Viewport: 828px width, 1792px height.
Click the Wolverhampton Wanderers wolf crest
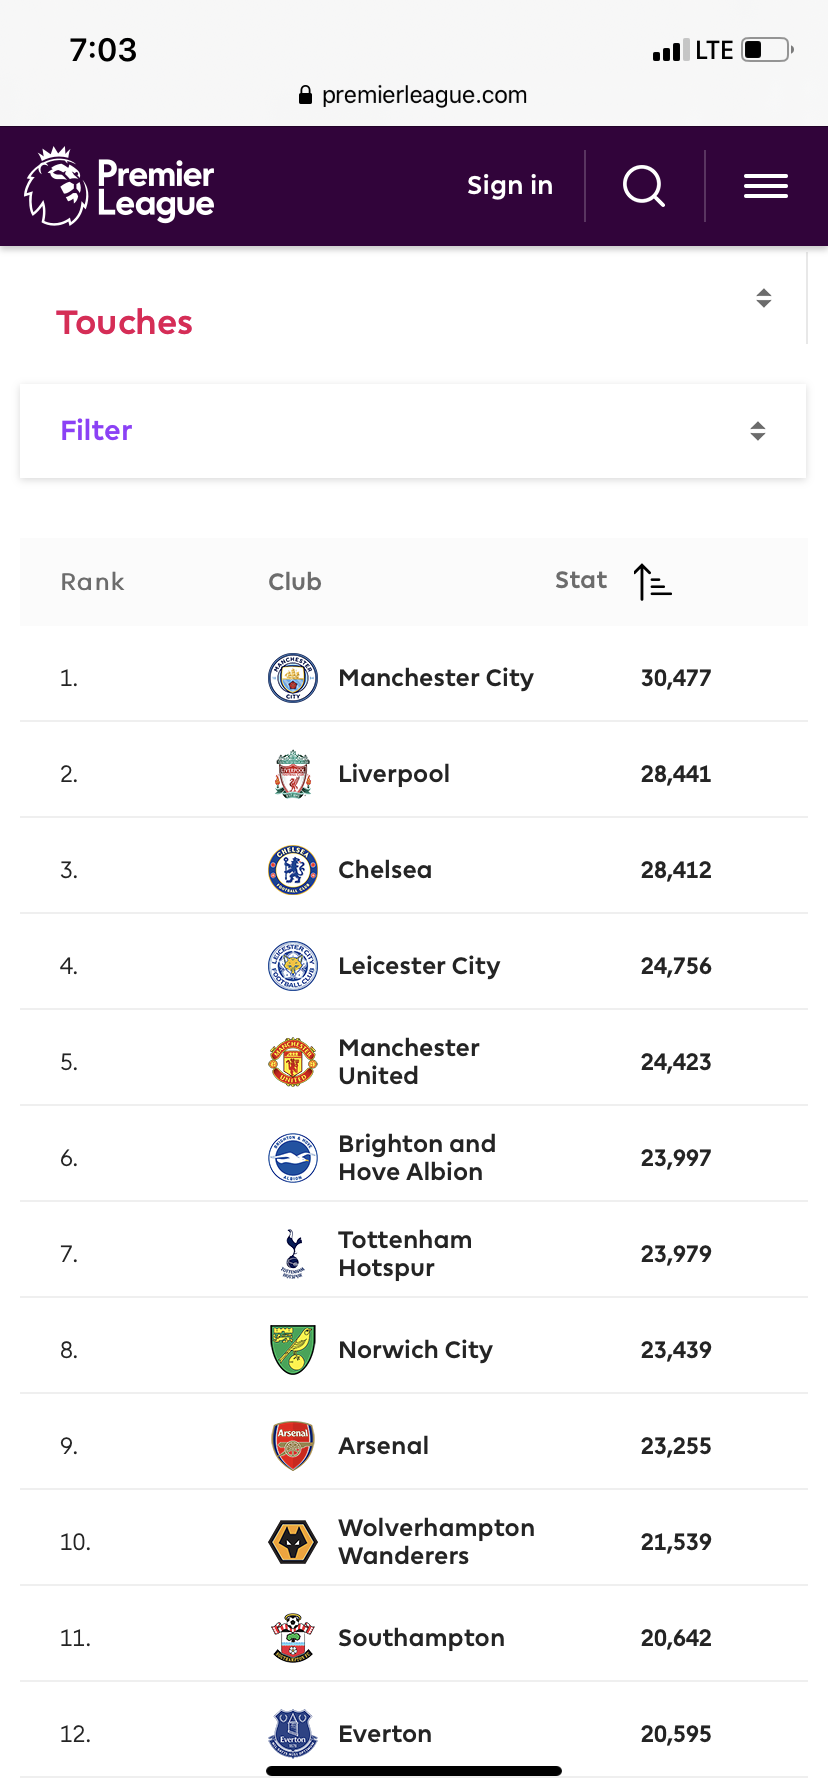click(x=293, y=1542)
